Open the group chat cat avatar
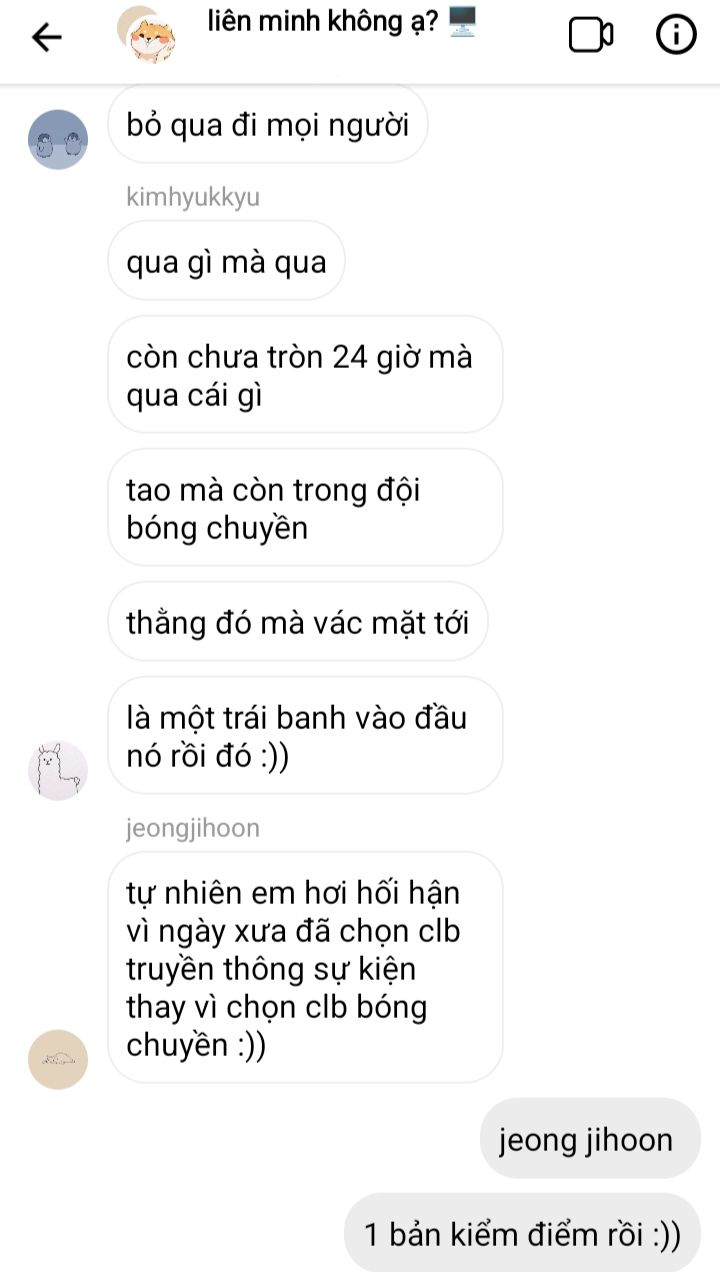This screenshot has height=1272, width=720. point(147,35)
